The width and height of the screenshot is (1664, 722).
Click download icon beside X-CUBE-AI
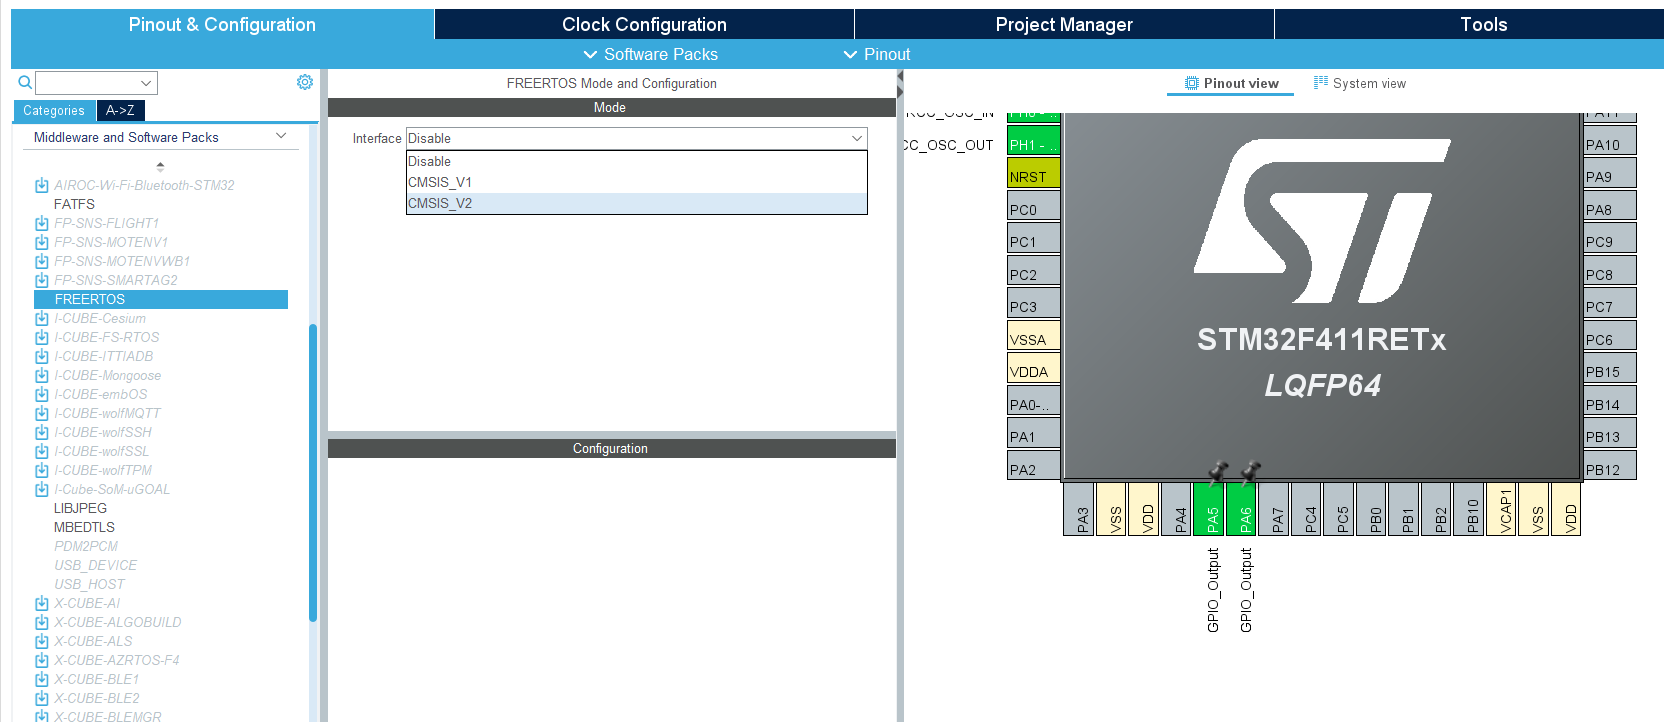pyautogui.click(x=42, y=603)
